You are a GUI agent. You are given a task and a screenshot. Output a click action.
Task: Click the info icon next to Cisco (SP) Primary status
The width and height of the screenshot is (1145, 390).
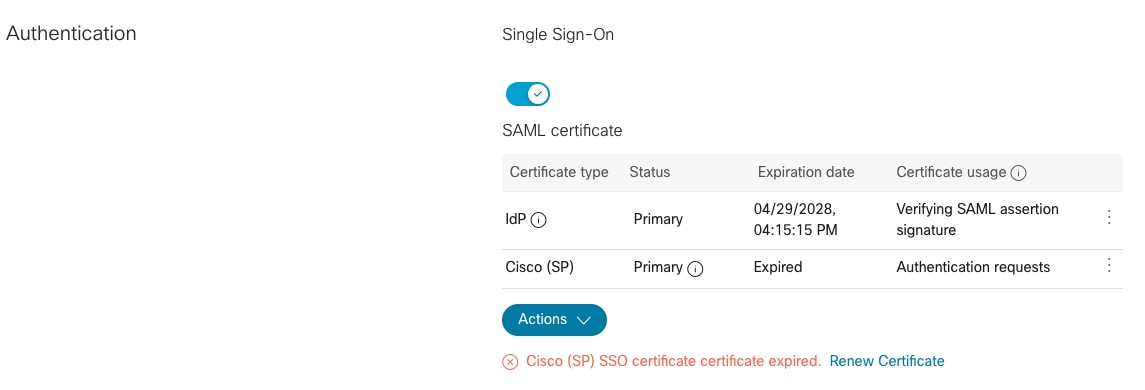(x=695, y=269)
